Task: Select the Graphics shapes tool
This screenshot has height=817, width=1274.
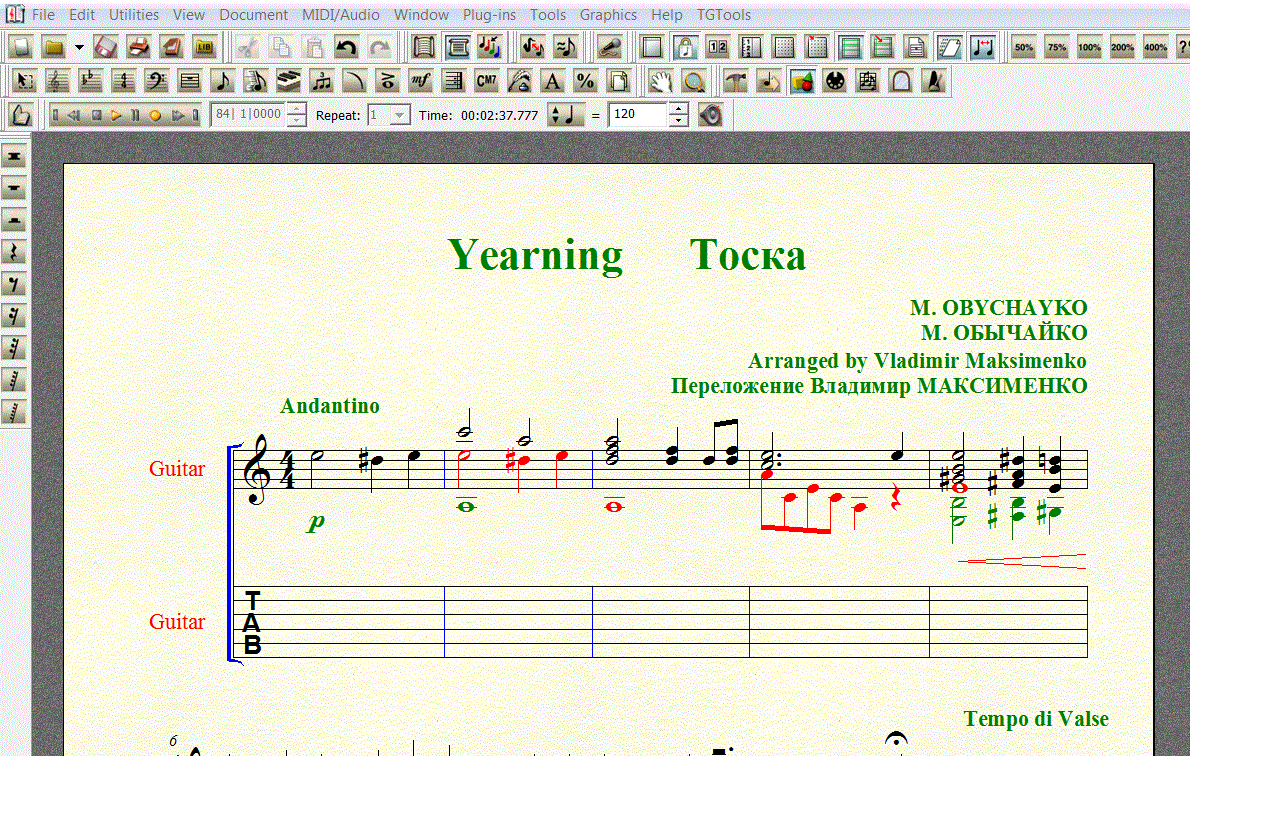Action: click(x=801, y=81)
